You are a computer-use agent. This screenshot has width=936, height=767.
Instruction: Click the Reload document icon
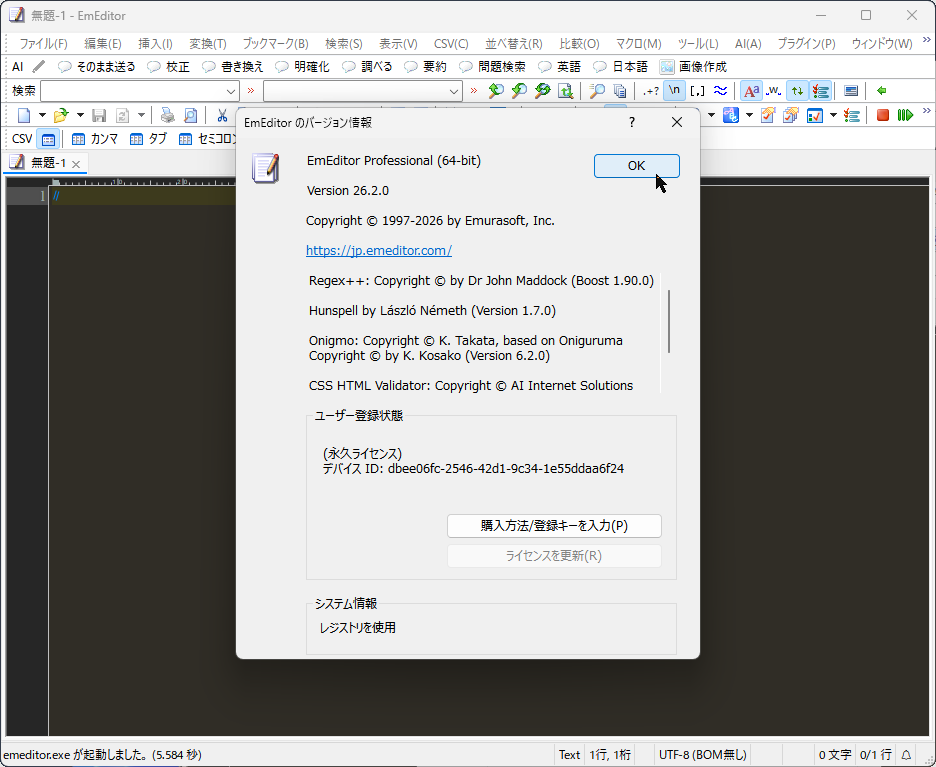coord(122,115)
